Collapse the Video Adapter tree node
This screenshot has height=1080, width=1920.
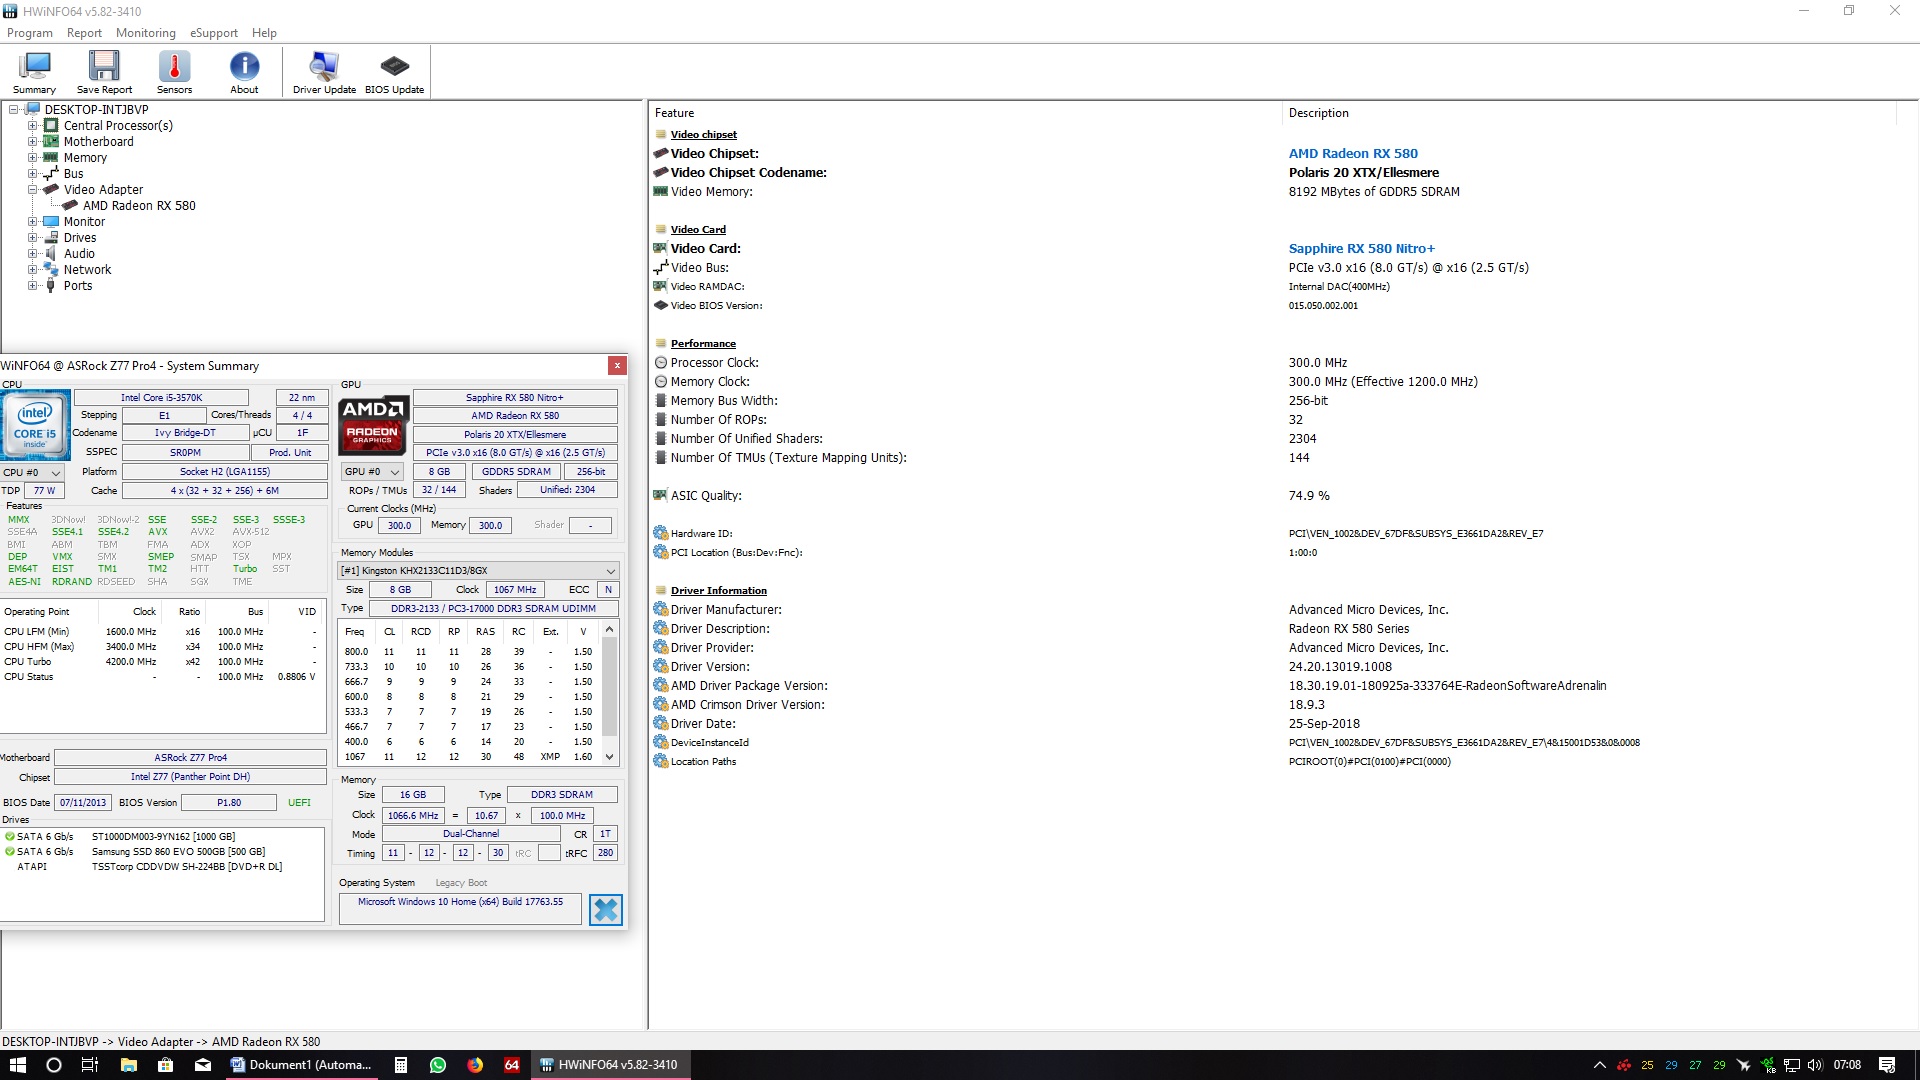32,190
